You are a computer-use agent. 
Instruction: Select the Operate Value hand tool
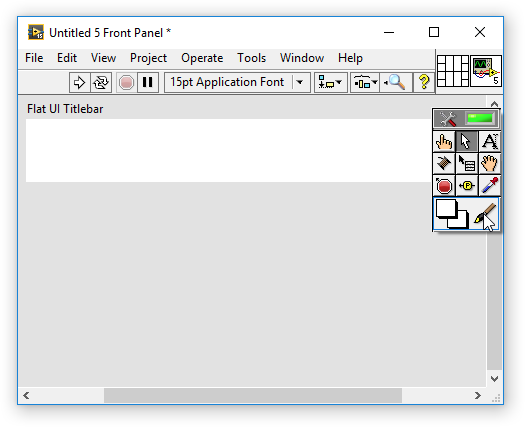pyautogui.click(x=444, y=141)
